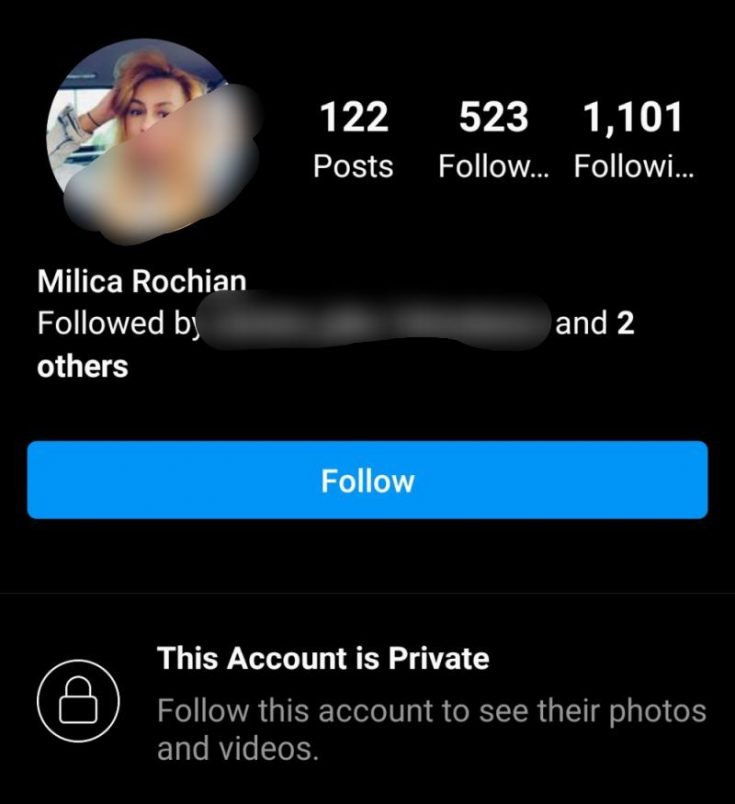
Task: Open the 1,101 following number
Action: (633, 118)
